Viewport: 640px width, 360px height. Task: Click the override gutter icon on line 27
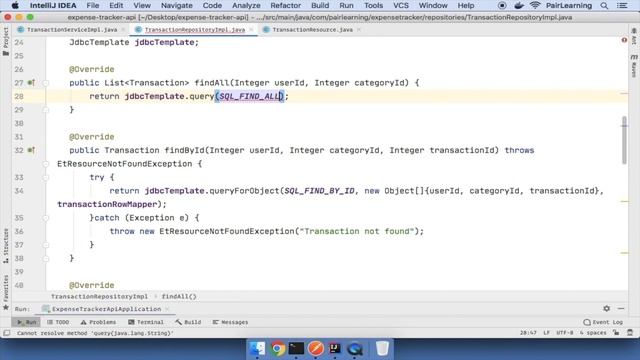point(31,83)
